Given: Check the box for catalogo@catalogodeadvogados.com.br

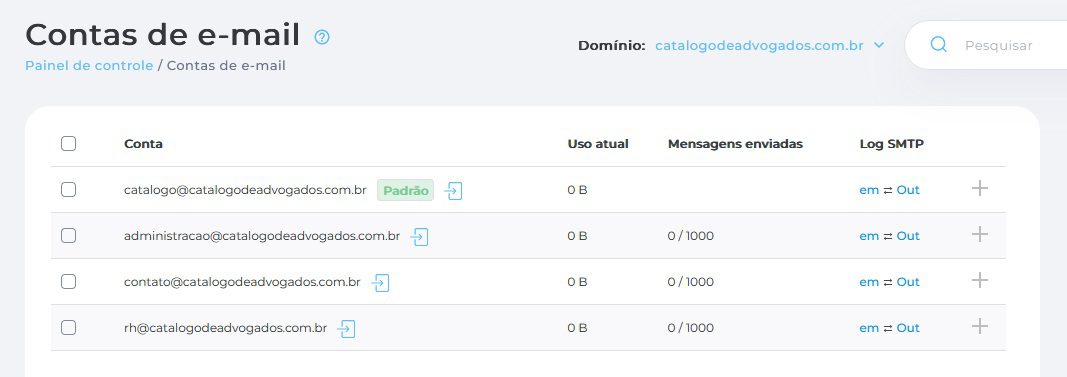Looking at the screenshot, I should pyautogui.click(x=68, y=190).
